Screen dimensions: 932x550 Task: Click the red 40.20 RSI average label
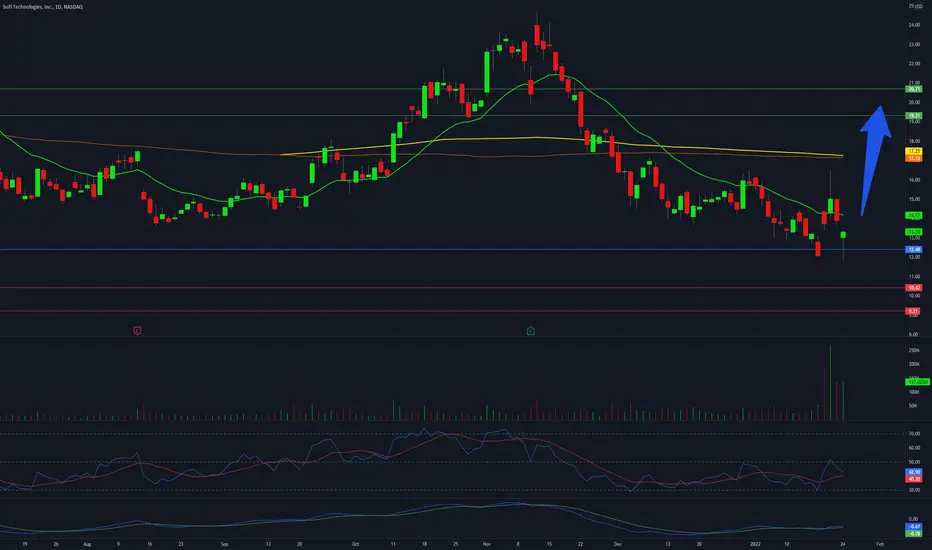pos(914,479)
